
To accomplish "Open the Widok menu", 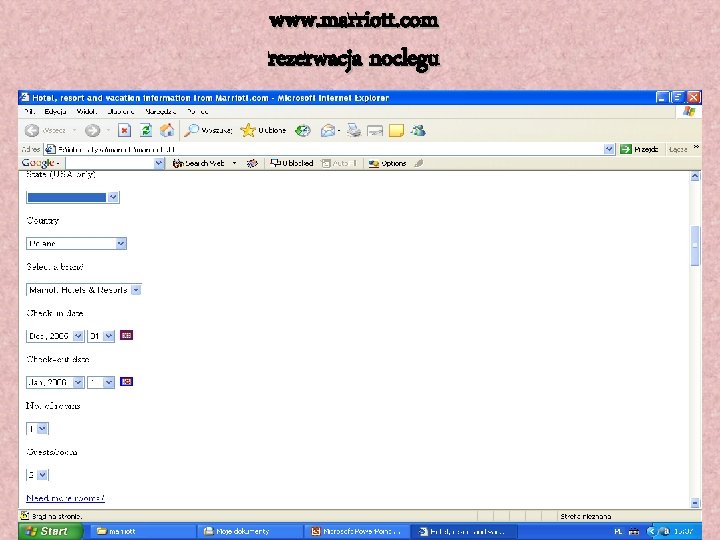I will (x=86, y=112).
